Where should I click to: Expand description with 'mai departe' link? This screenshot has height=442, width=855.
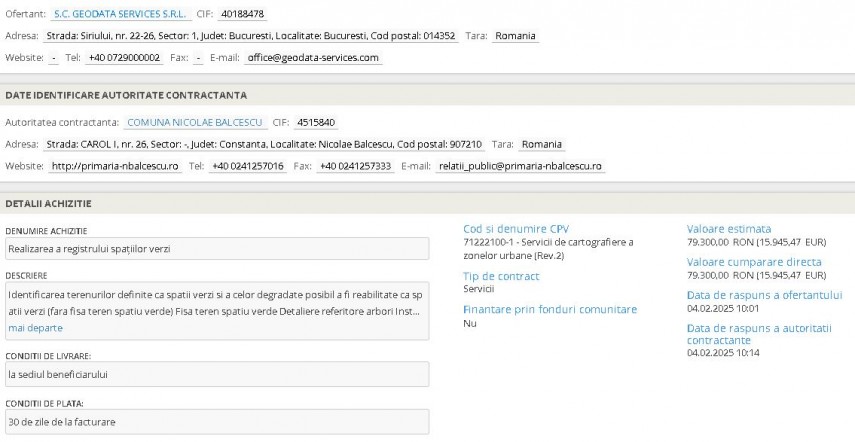click(x=35, y=328)
